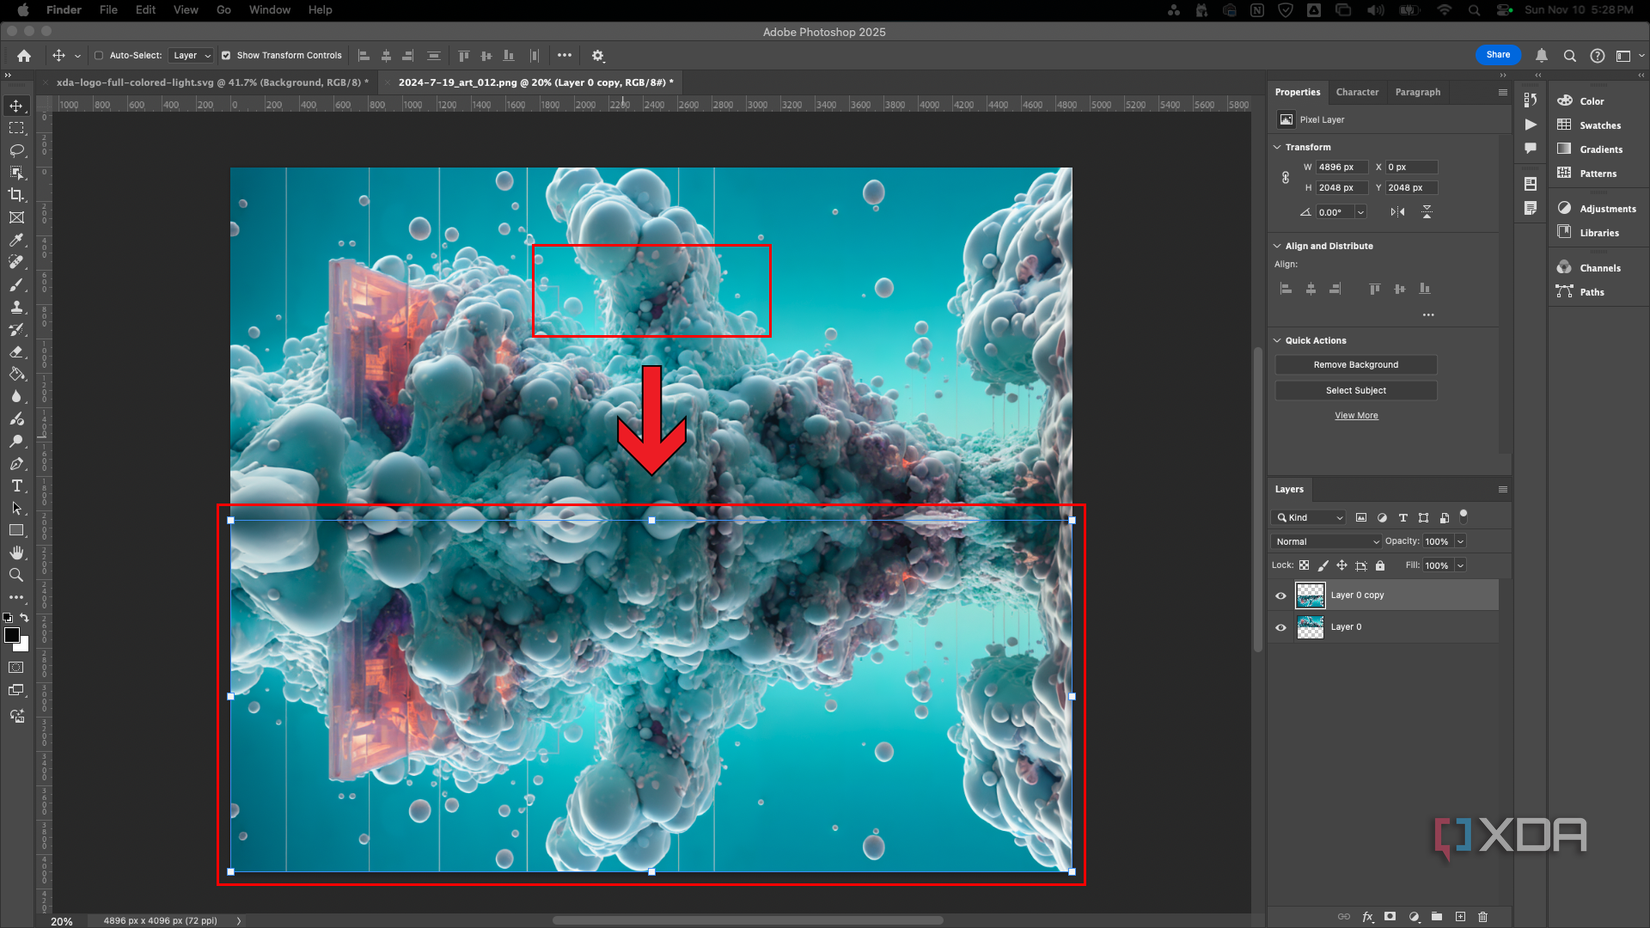Click the foreground color swatch

coord(11,635)
